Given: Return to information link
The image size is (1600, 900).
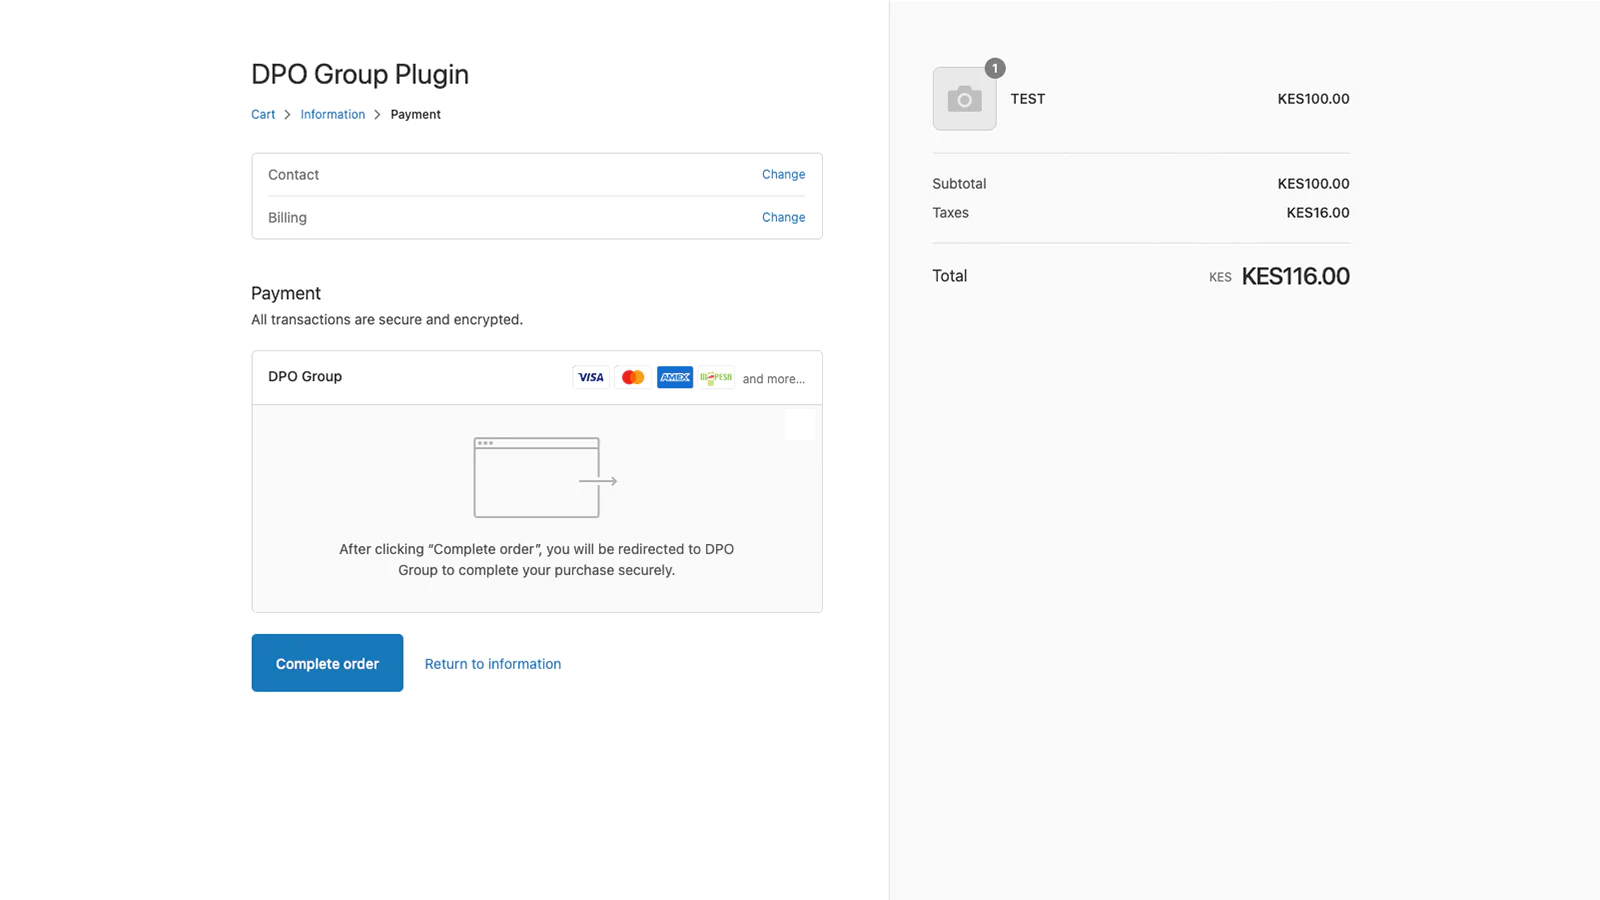Looking at the screenshot, I should coord(493,664).
